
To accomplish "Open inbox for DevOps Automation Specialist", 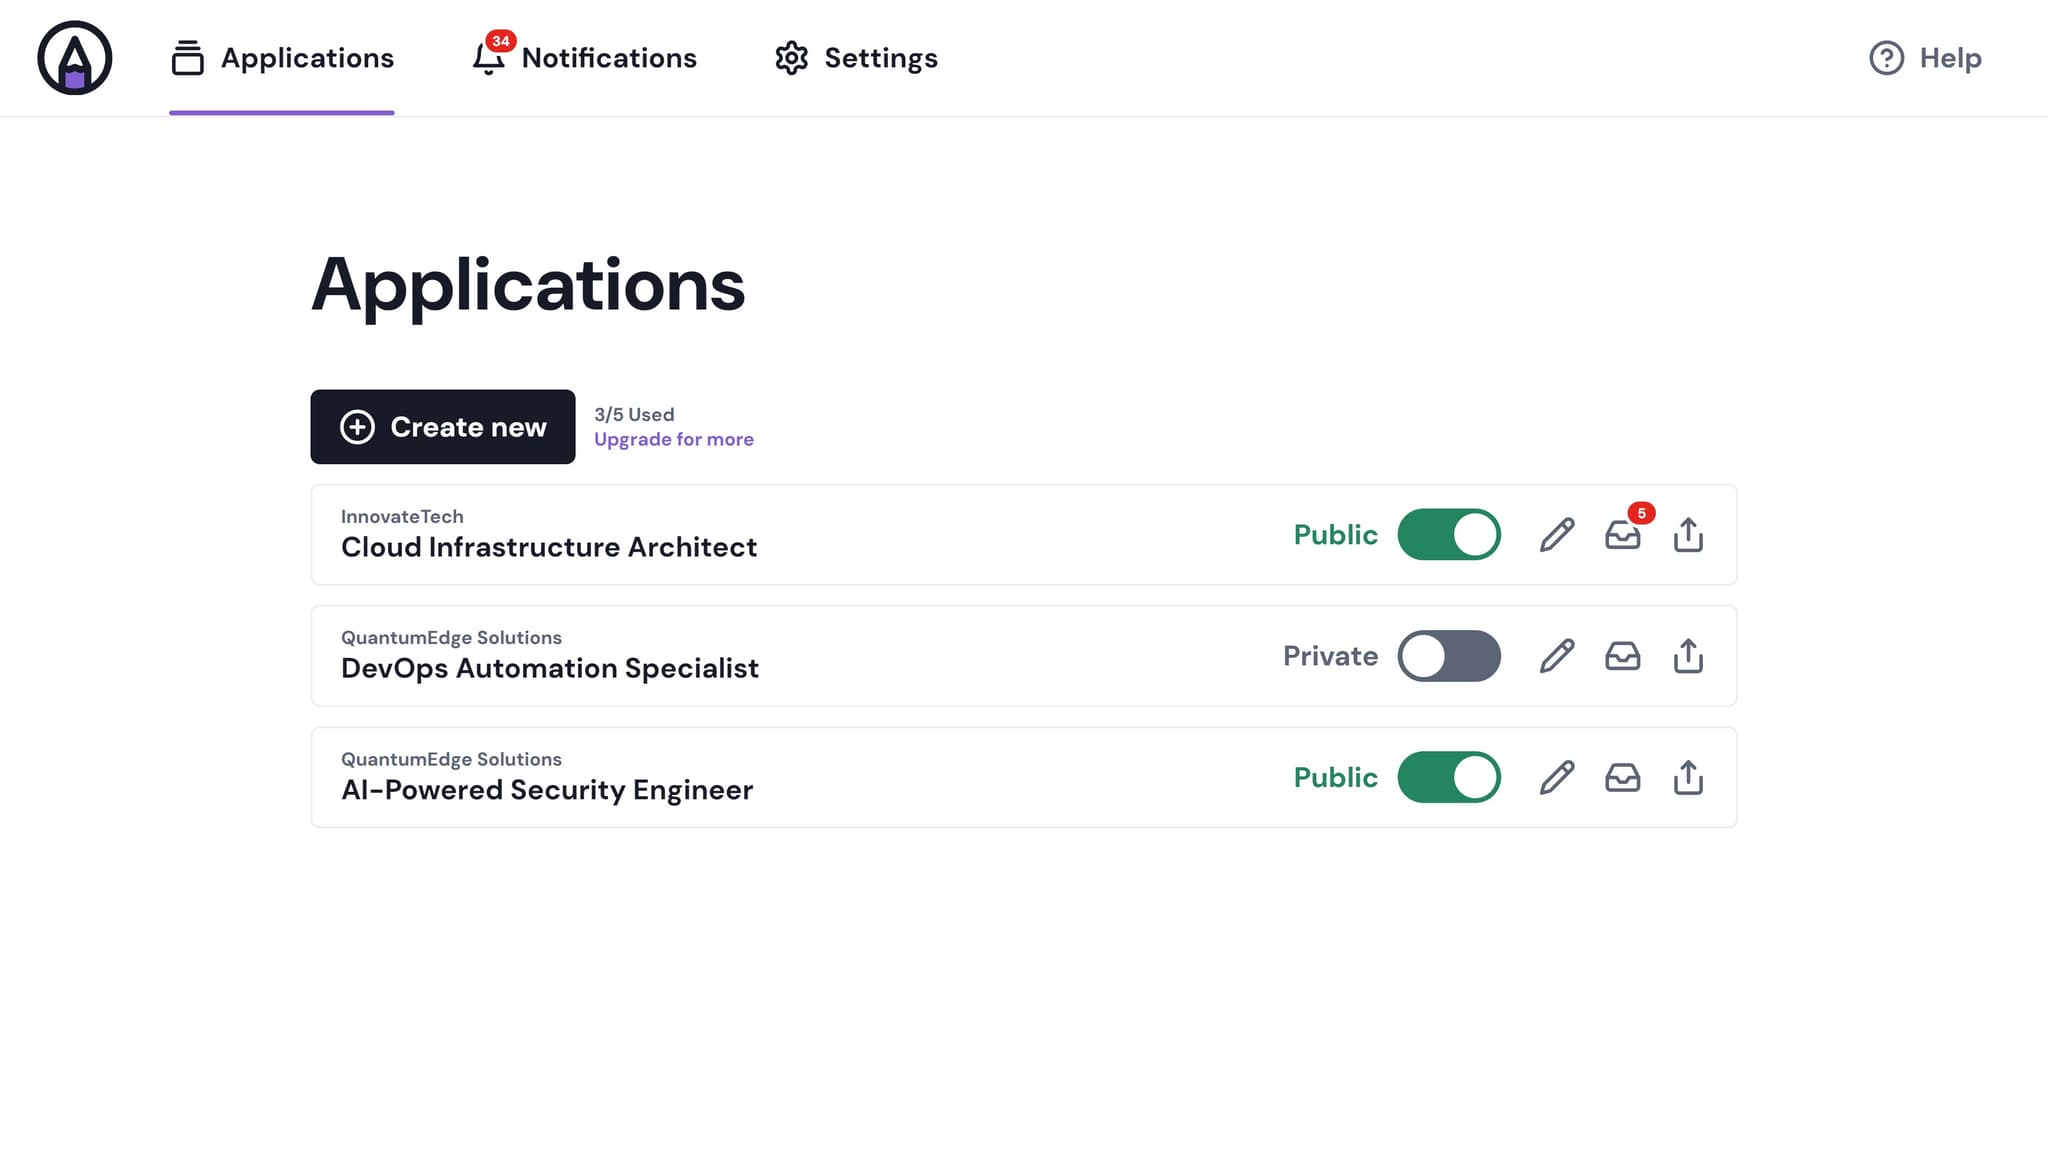I will [1622, 657].
